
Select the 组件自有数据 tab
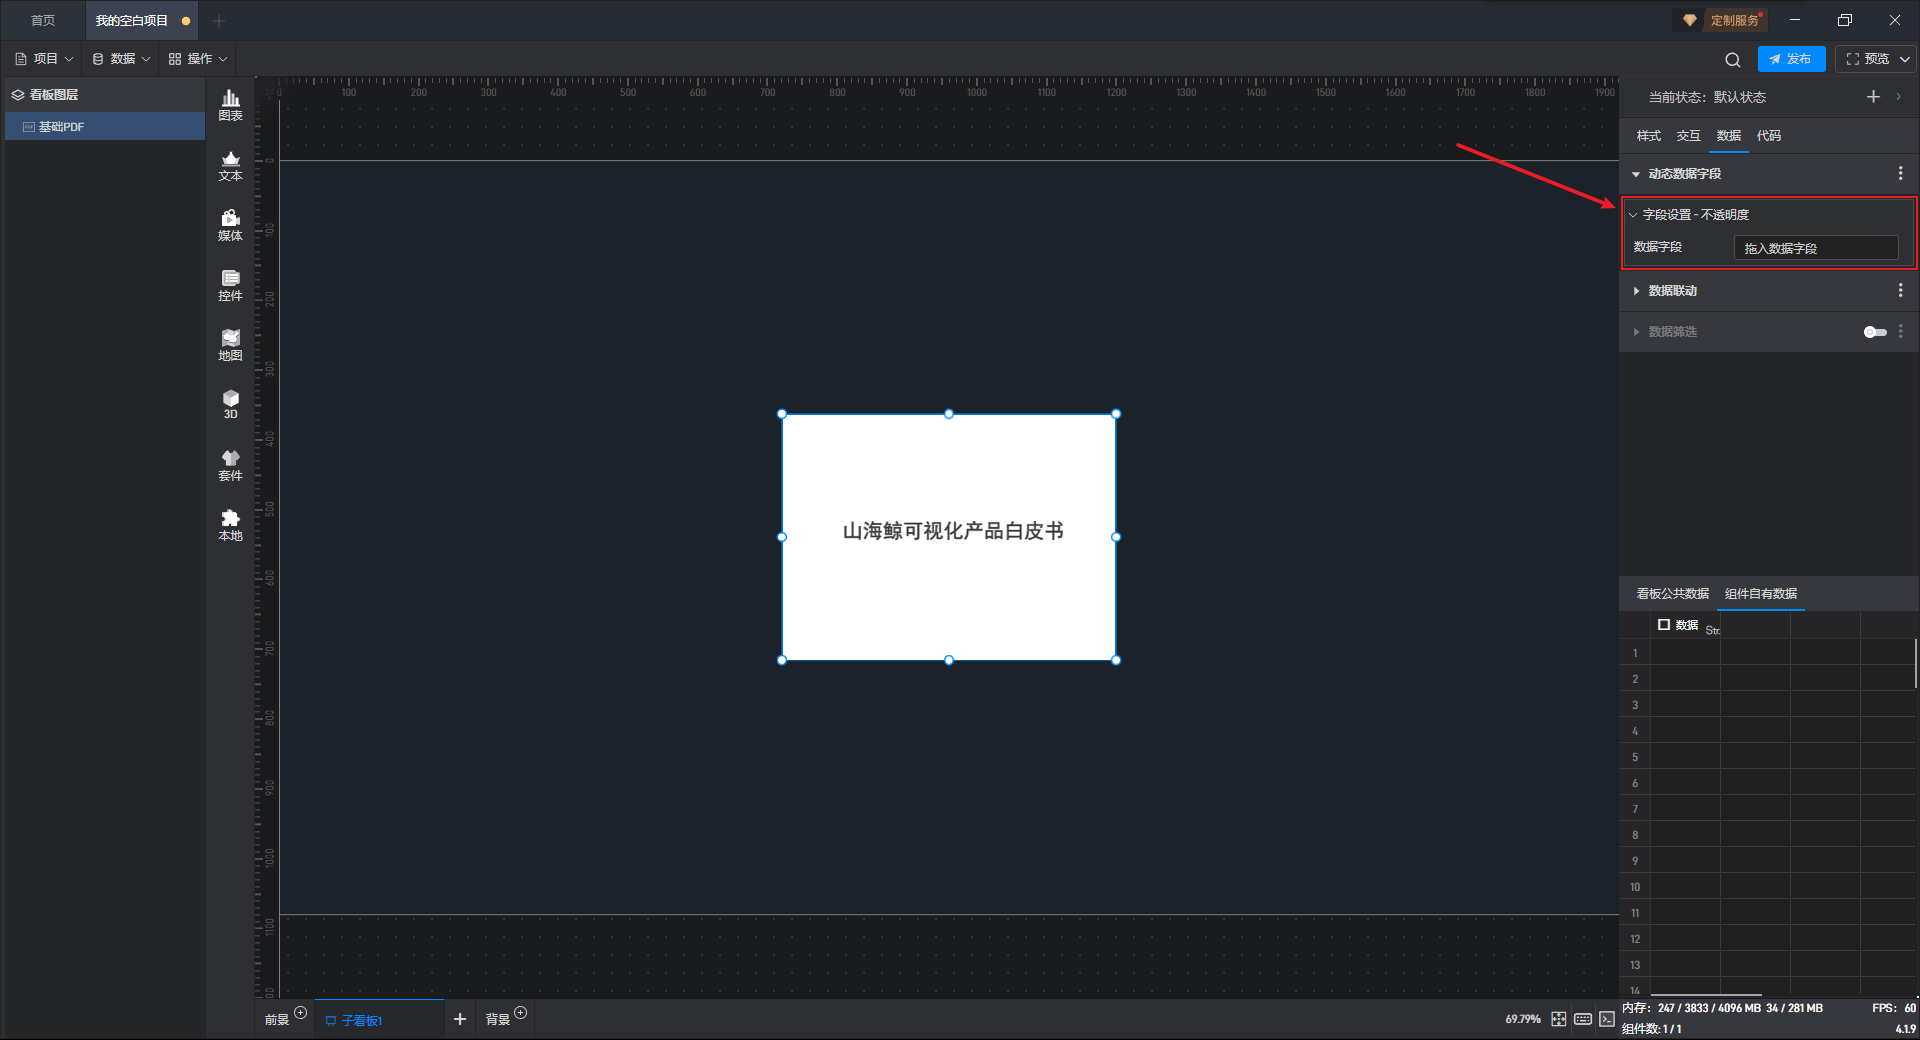pyautogui.click(x=1761, y=594)
